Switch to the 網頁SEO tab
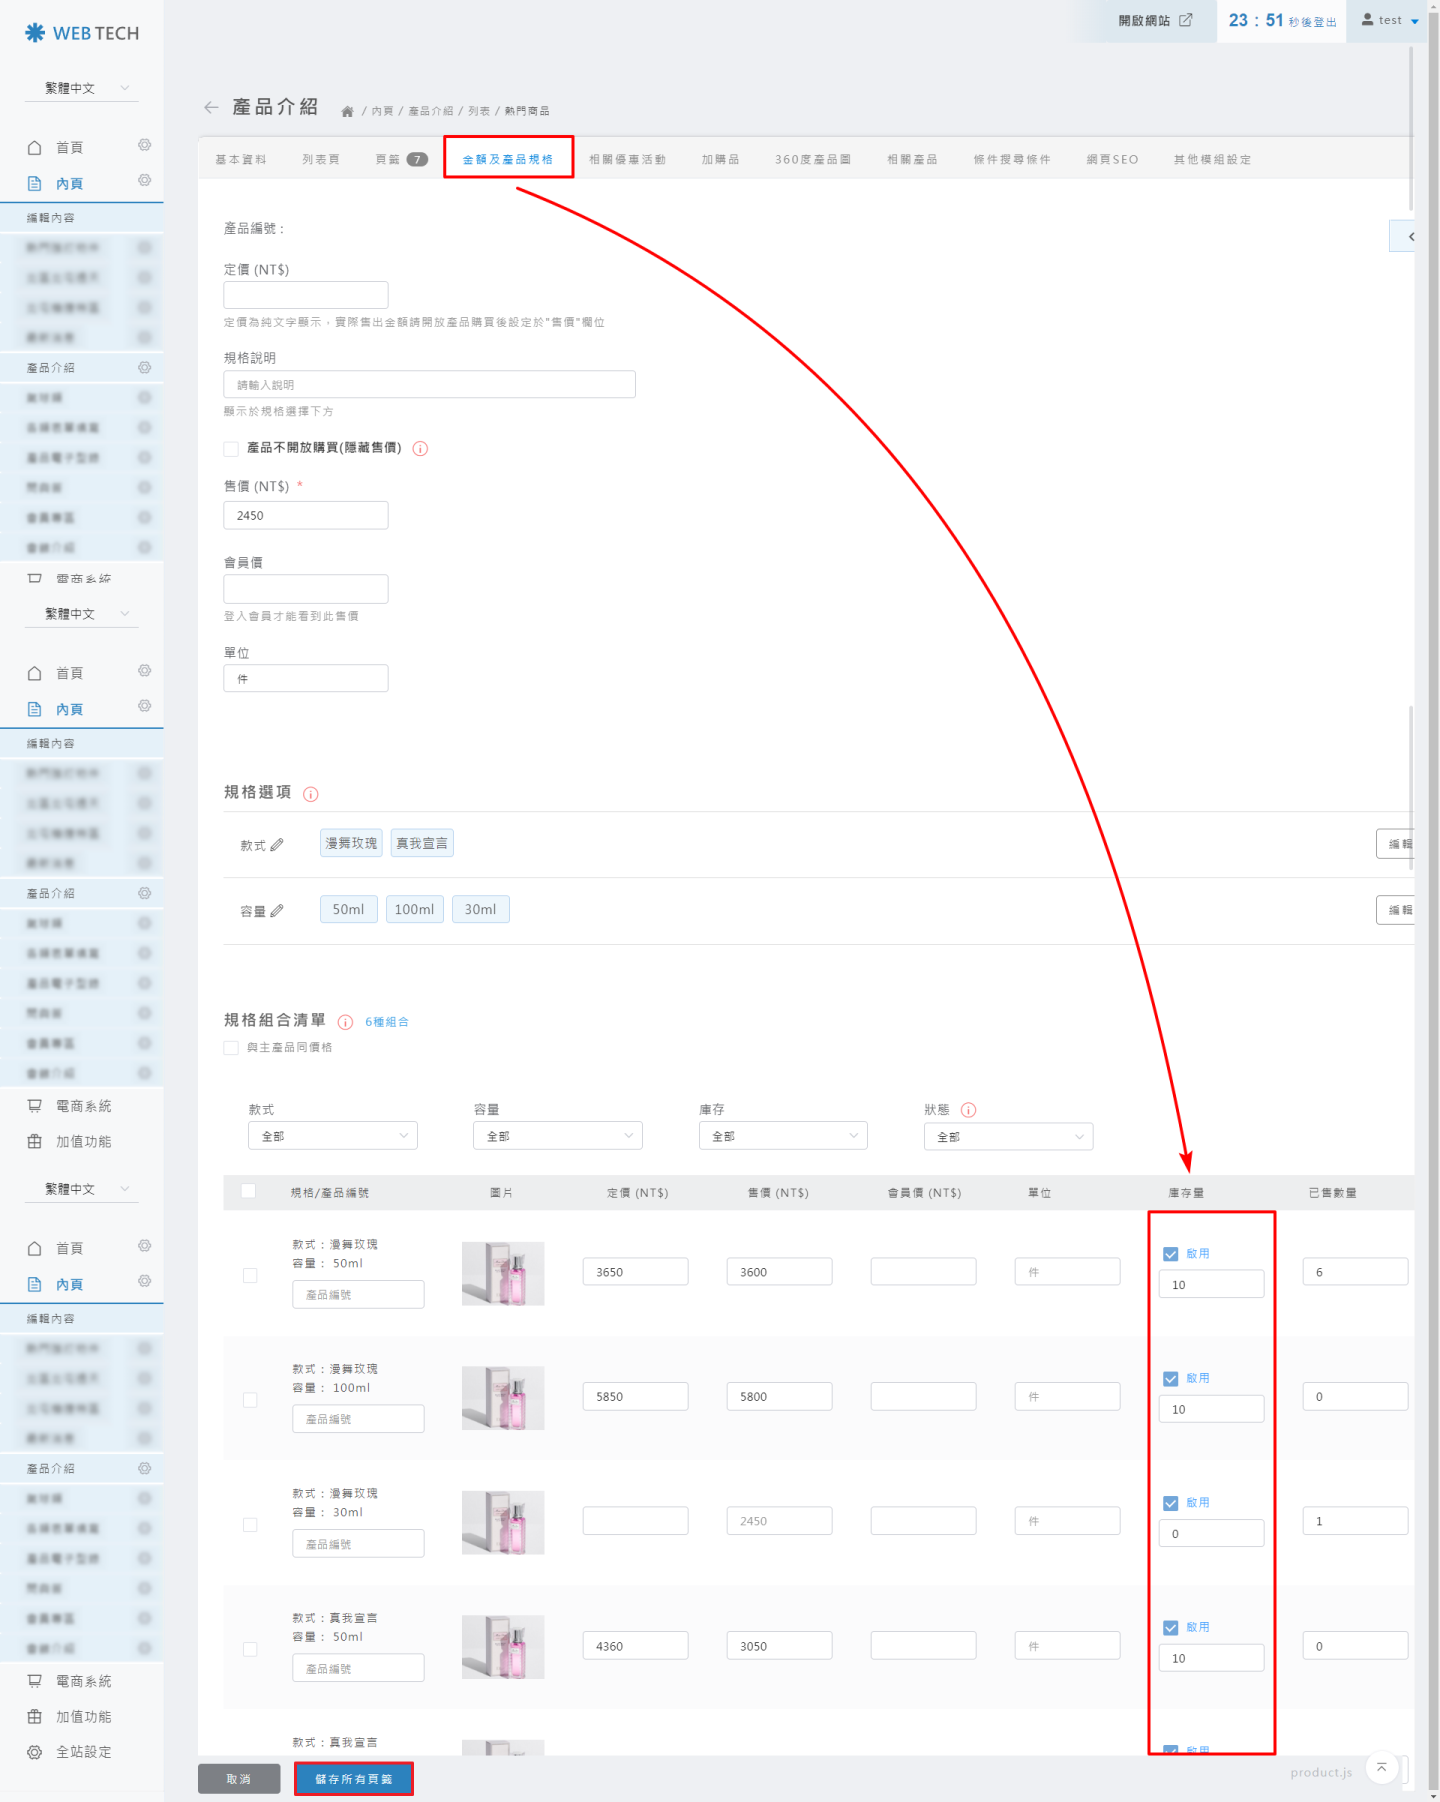The height and width of the screenshot is (1802, 1440). pos(1112,159)
